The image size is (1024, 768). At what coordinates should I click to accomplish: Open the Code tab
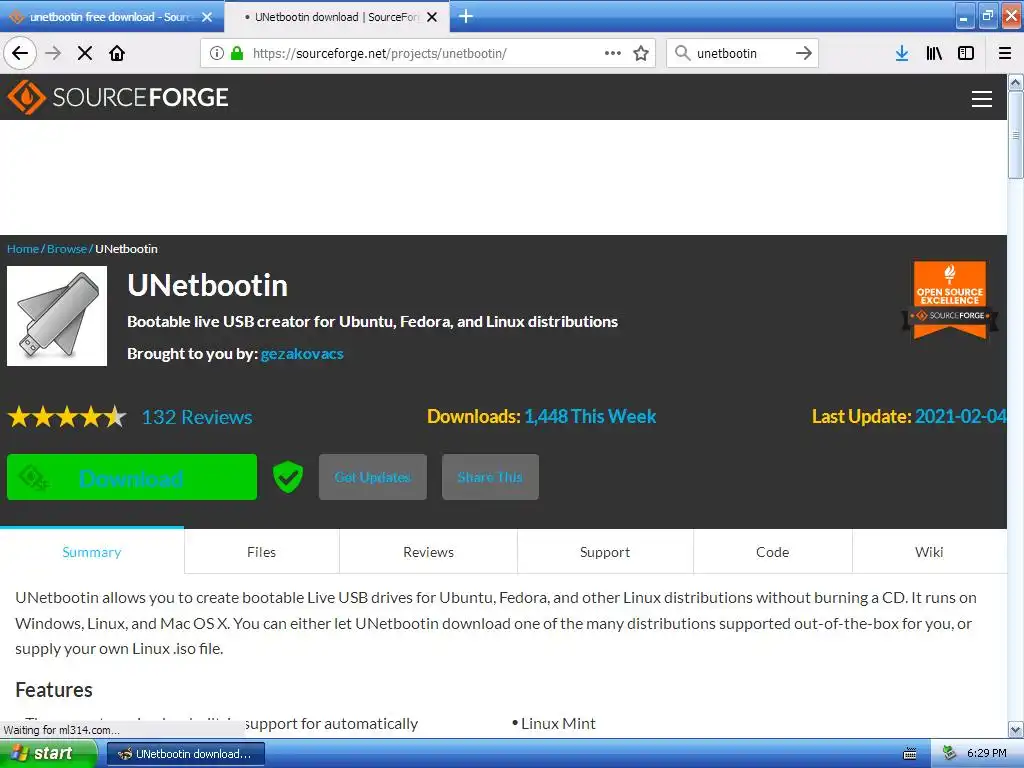click(773, 552)
